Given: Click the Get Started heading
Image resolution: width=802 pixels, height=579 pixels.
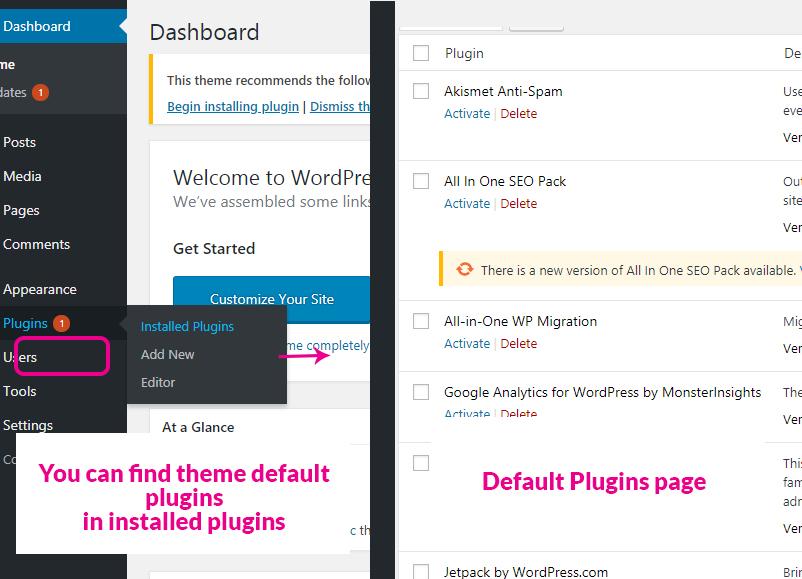Looking at the screenshot, I should coord(214,249).
